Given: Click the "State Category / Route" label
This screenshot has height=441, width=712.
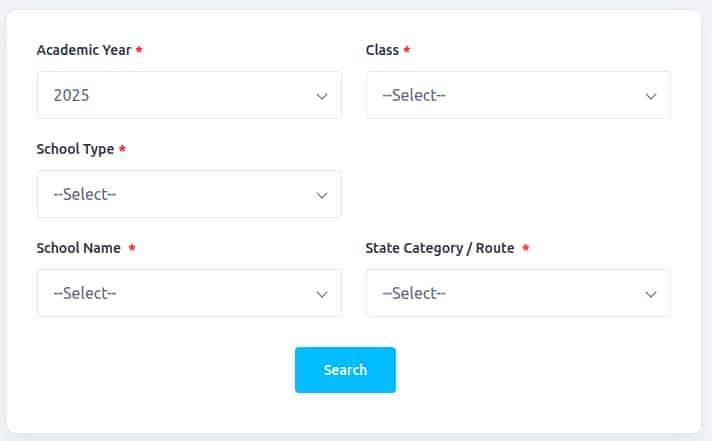Looking at the screenshot, I should point(440,248).
